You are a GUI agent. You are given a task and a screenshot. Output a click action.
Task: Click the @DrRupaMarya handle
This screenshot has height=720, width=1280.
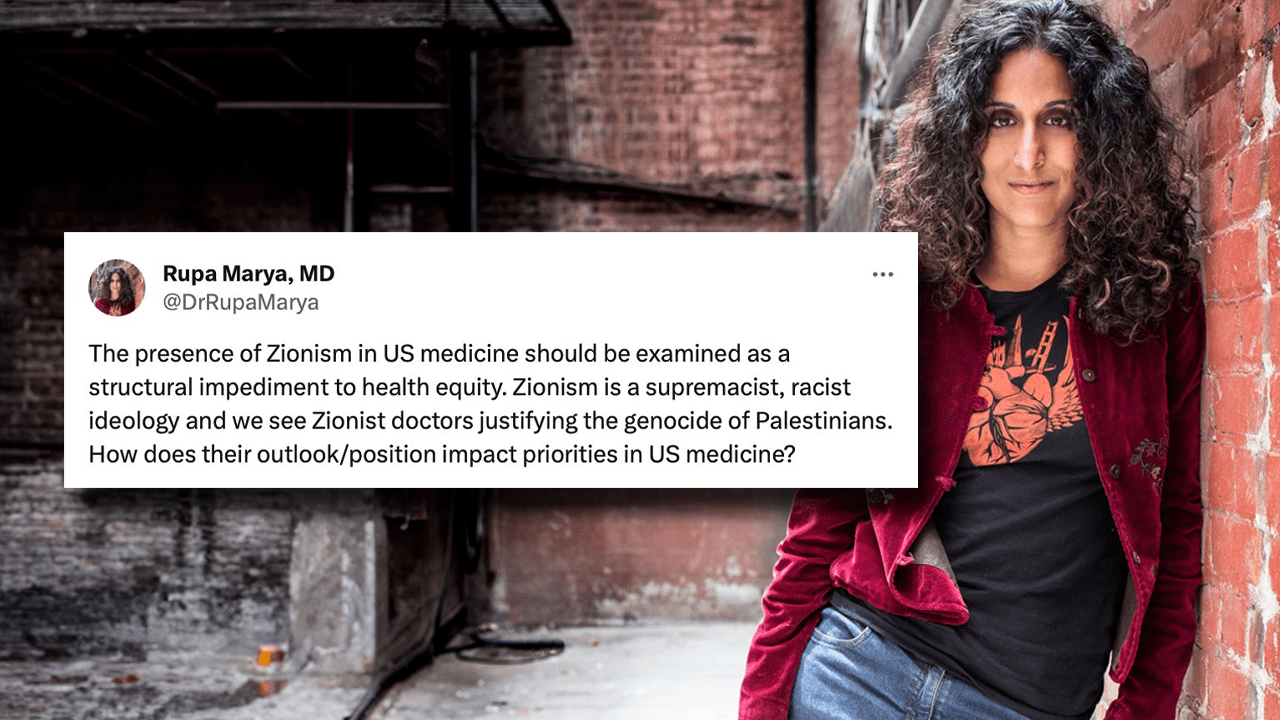(x=240, y=302)
